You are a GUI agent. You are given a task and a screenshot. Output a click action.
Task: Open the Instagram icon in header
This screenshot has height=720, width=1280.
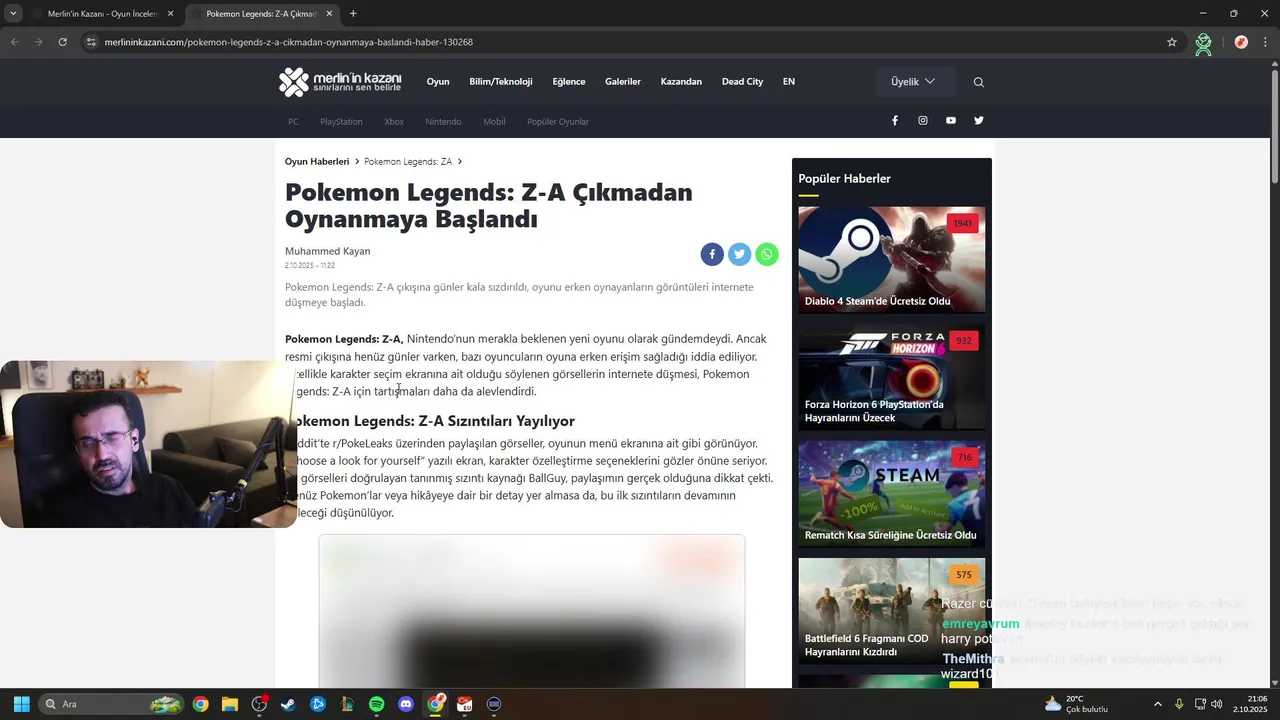[923, 120]
